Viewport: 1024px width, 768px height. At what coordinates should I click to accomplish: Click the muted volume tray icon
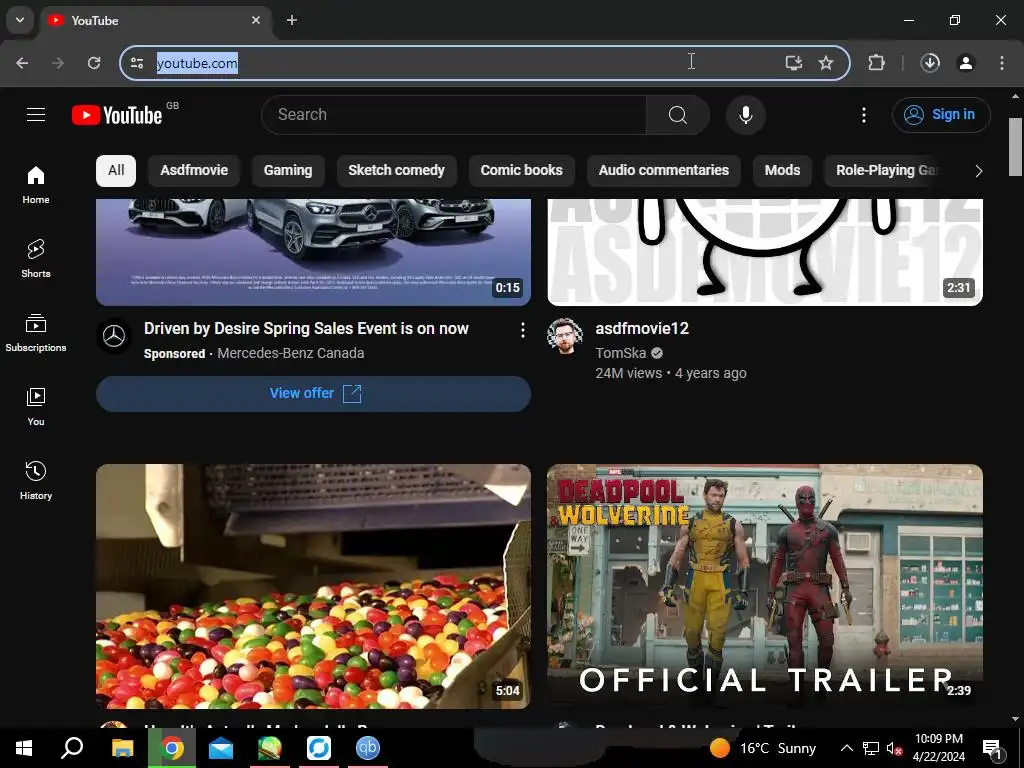pos(894,748)
